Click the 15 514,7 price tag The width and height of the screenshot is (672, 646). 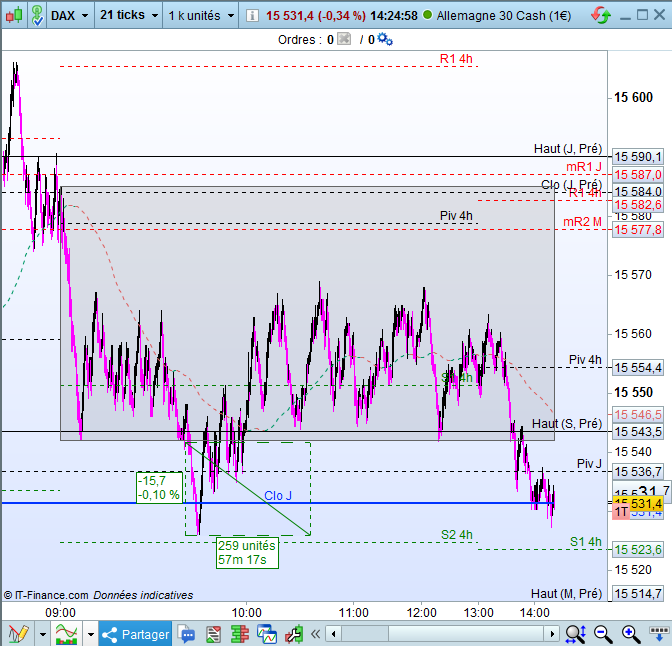click(638, 594)
